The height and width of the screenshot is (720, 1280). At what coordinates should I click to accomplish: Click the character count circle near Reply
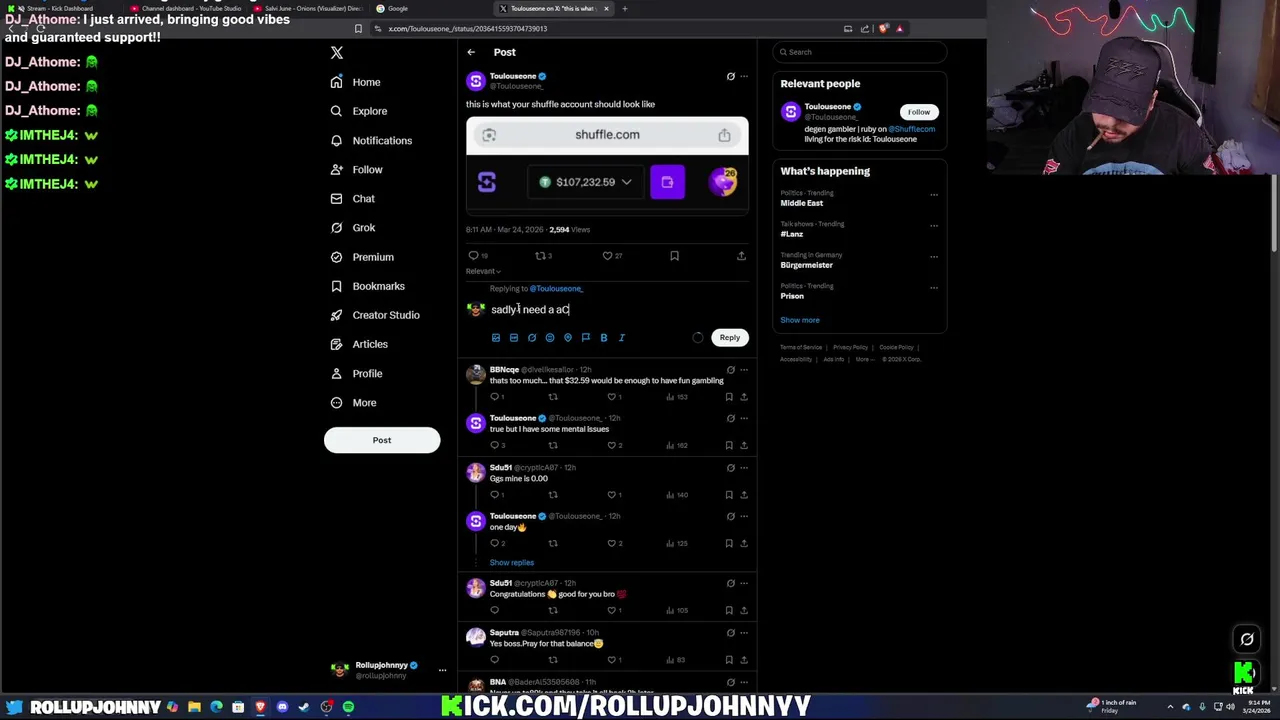click(698, 338)
